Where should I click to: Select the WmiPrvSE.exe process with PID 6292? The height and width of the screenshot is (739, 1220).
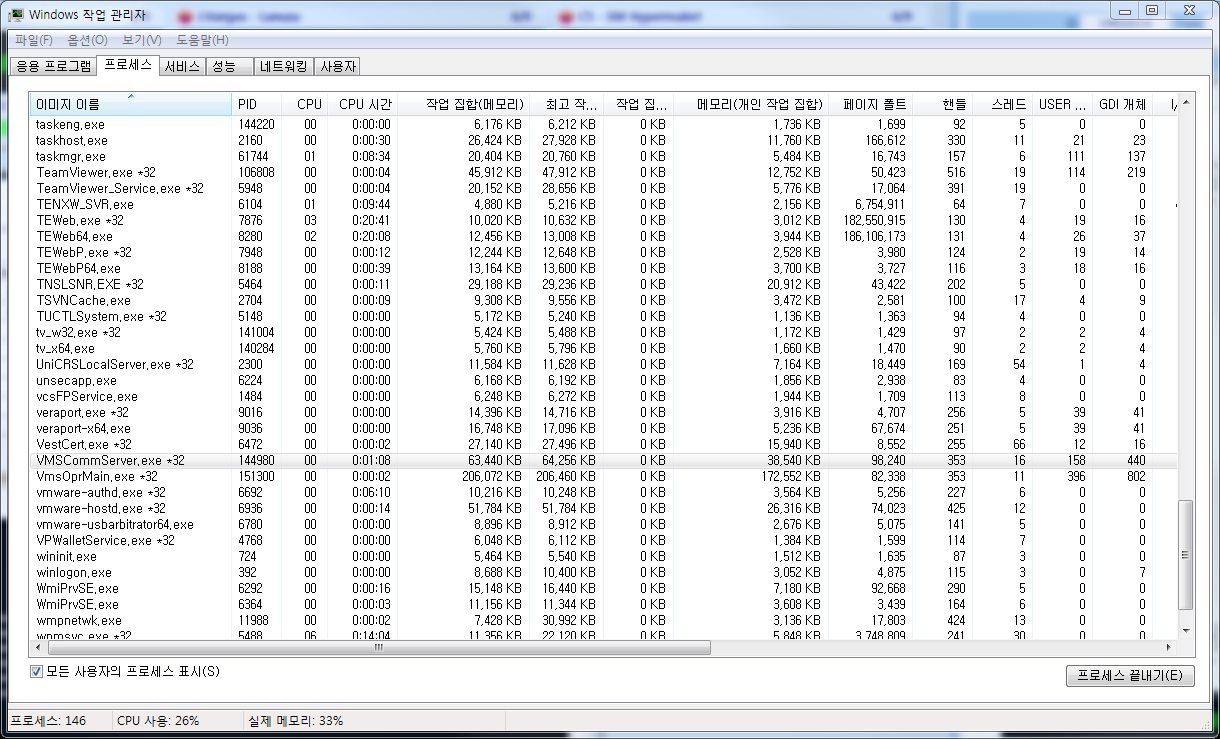click(605, 588)
